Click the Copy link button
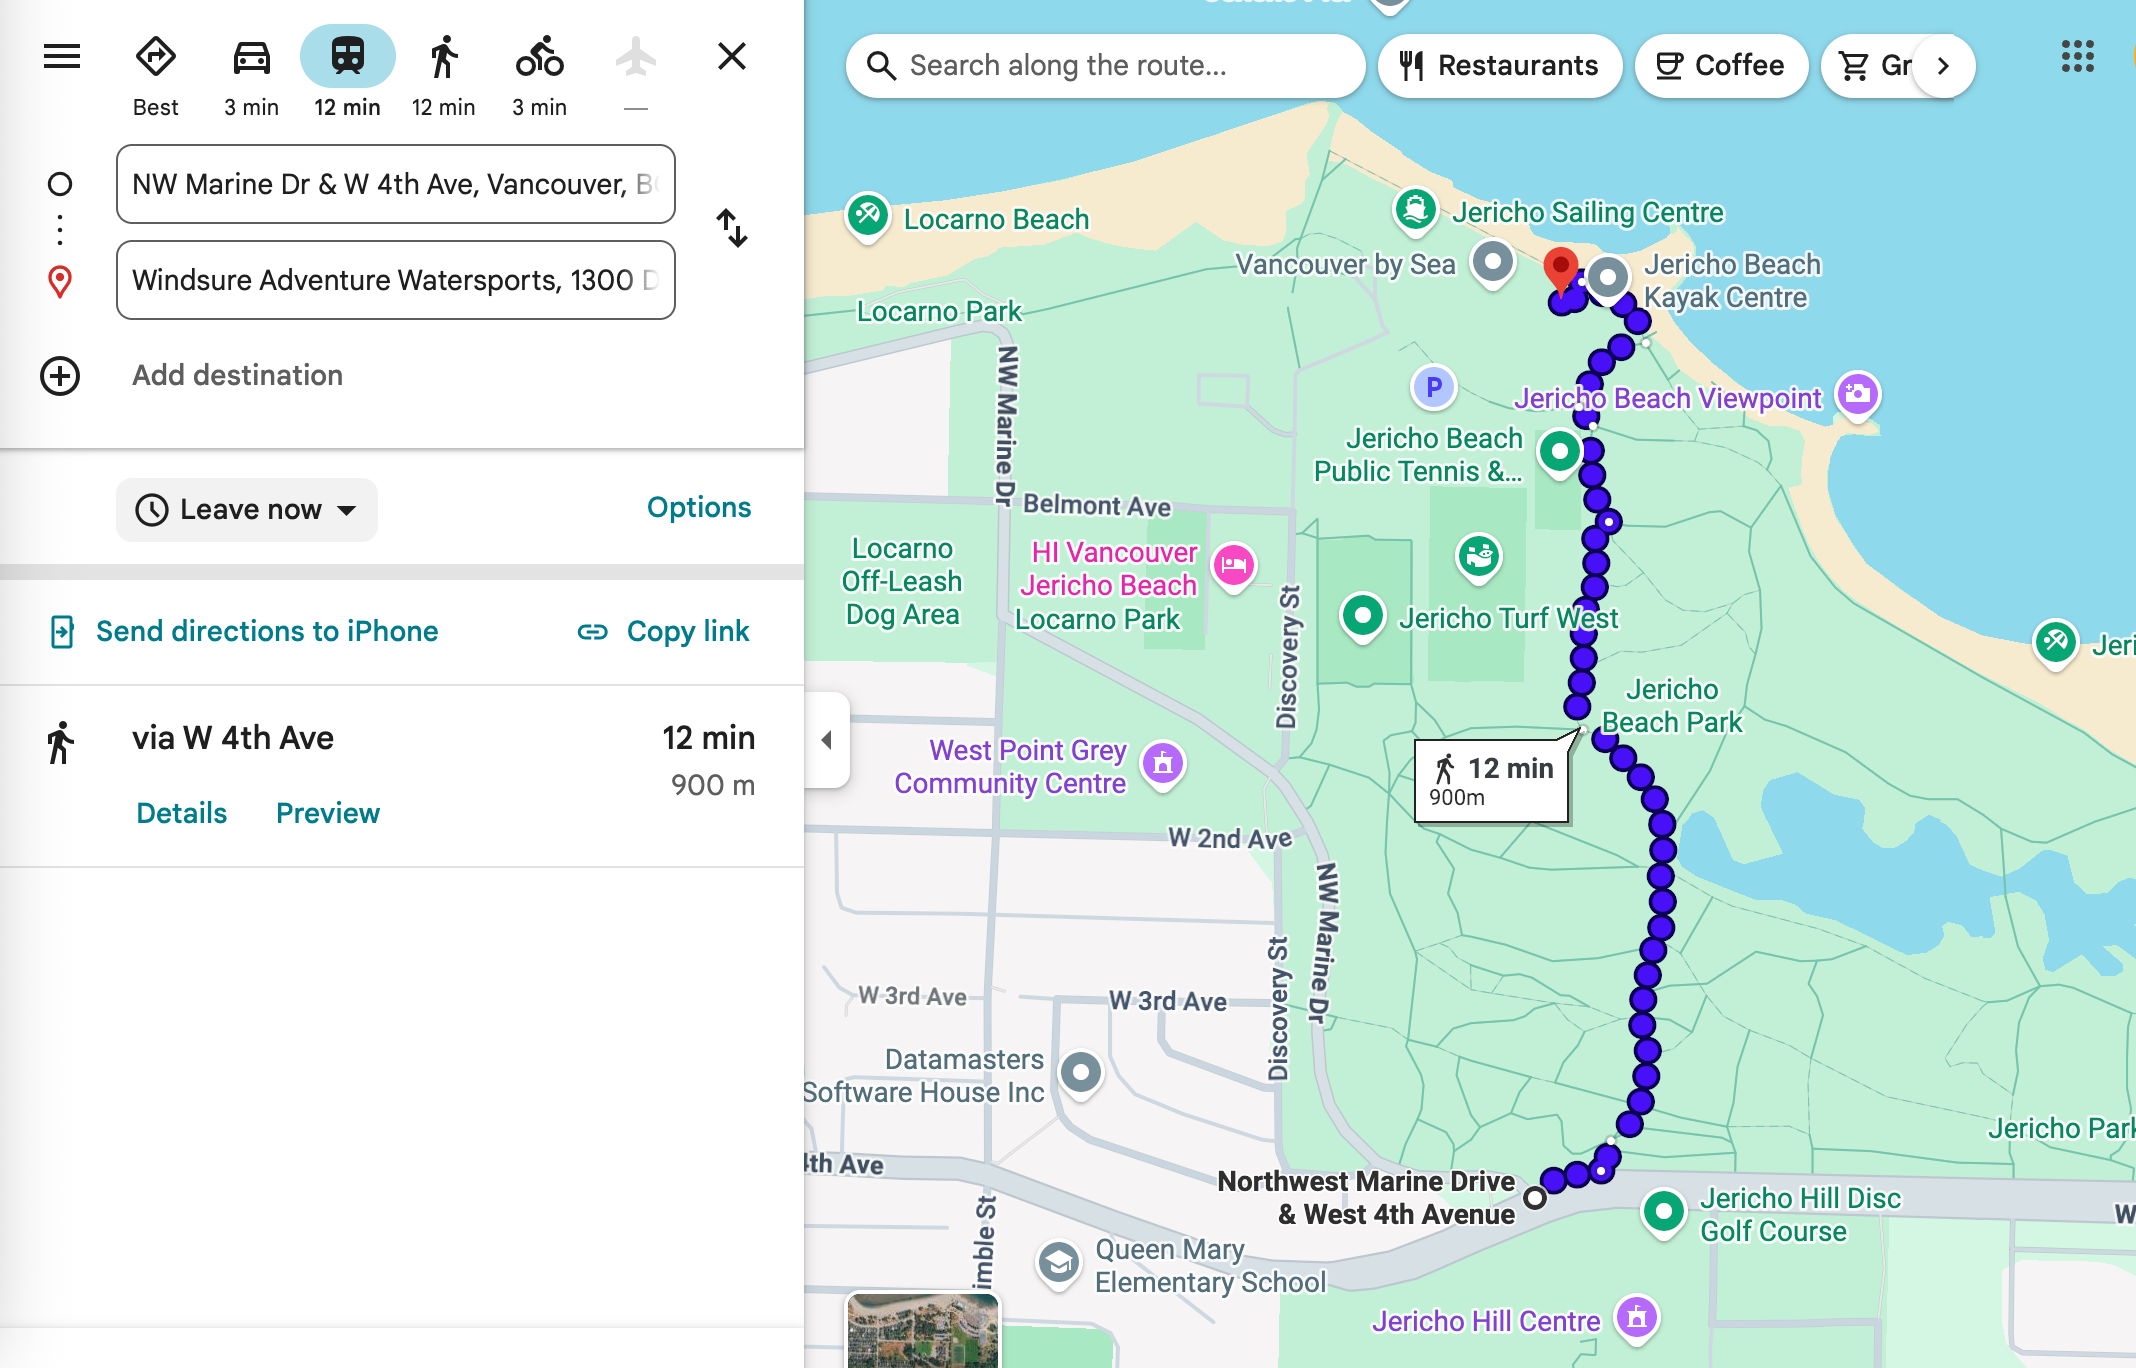 664,632
